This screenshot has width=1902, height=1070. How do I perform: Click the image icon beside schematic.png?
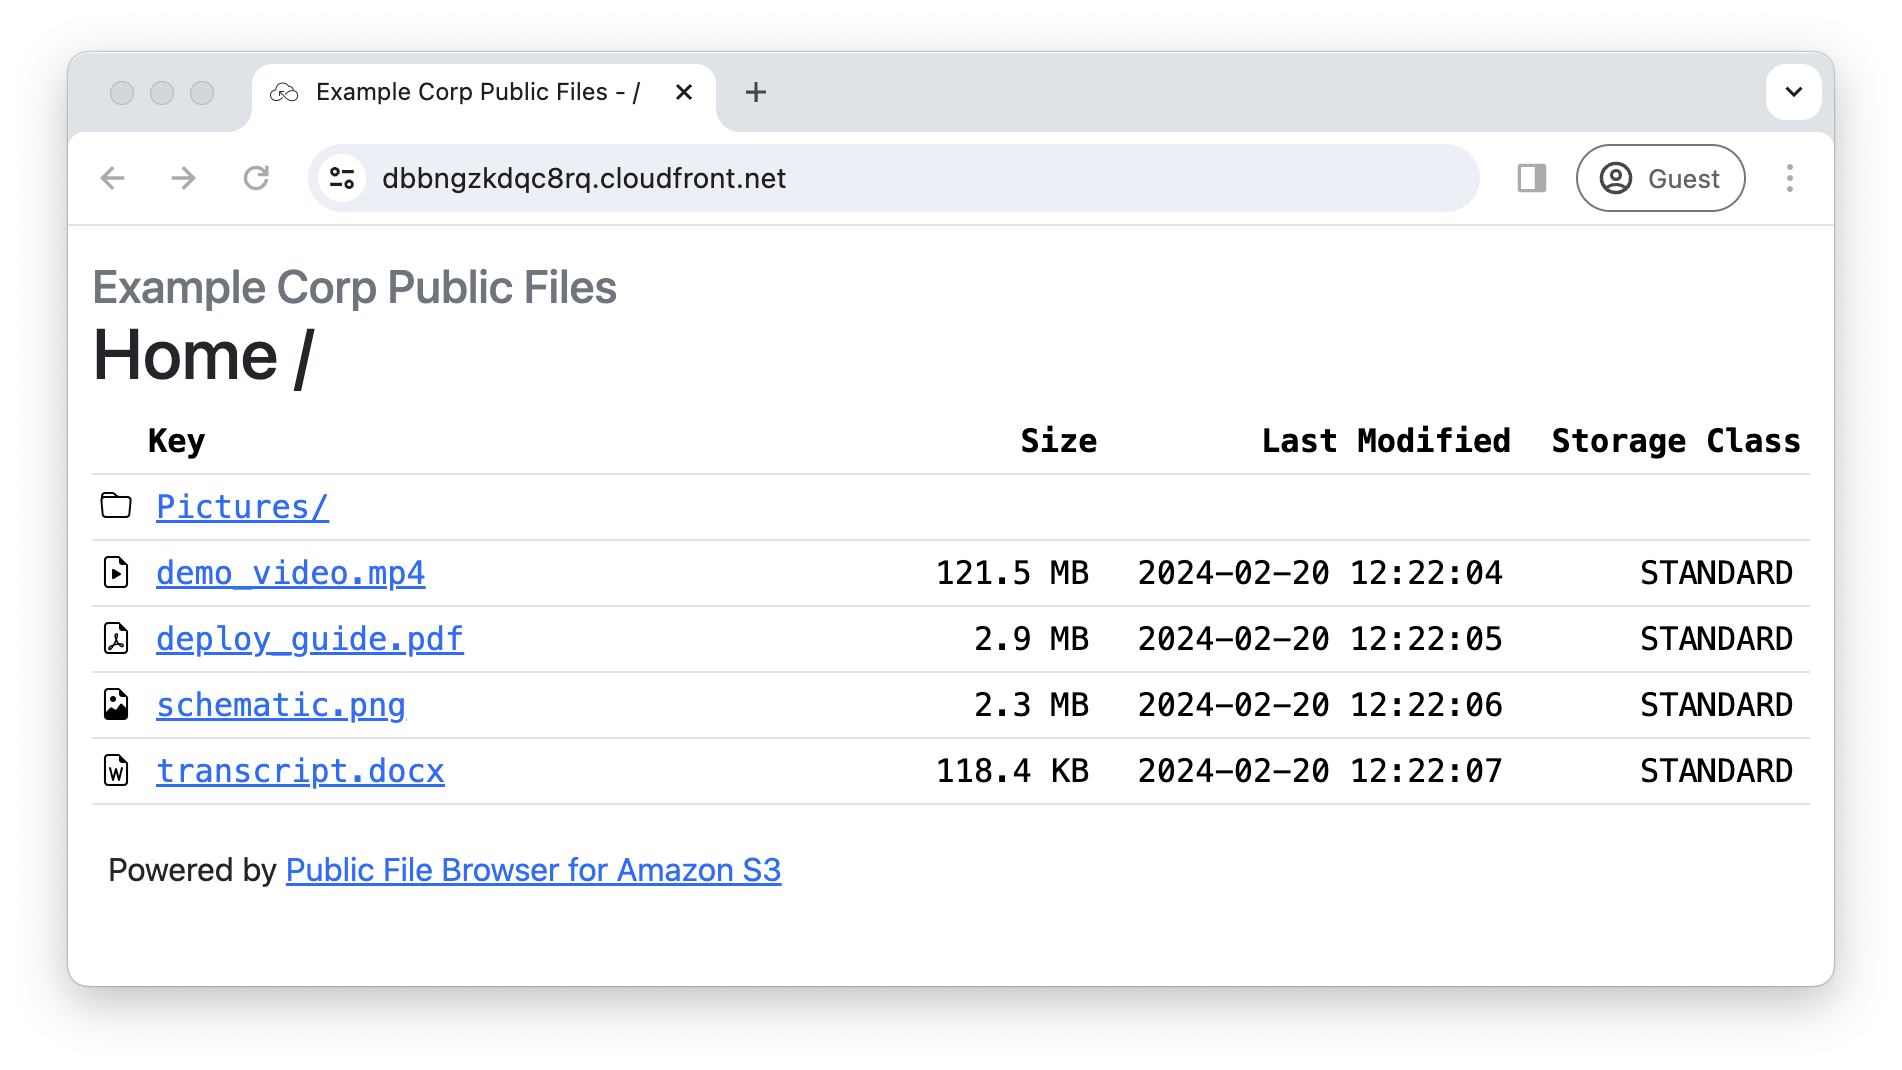(x=116, y=704)
